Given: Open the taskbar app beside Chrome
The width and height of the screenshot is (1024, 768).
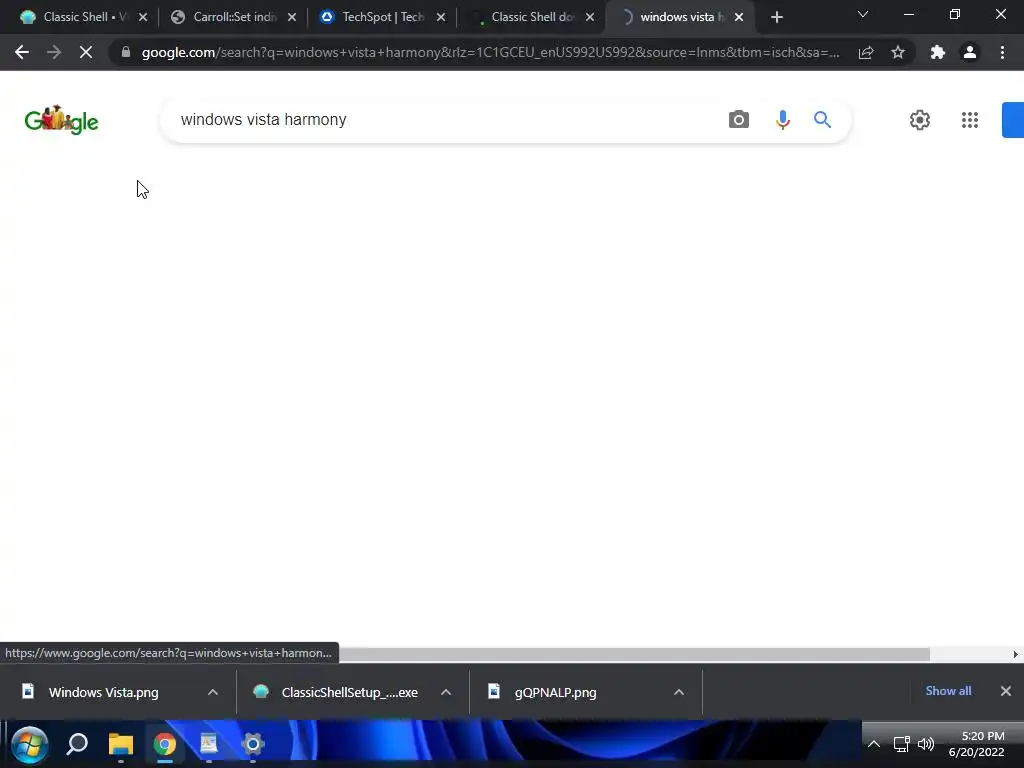Looking at the screenshot, I should pos(209,744).
